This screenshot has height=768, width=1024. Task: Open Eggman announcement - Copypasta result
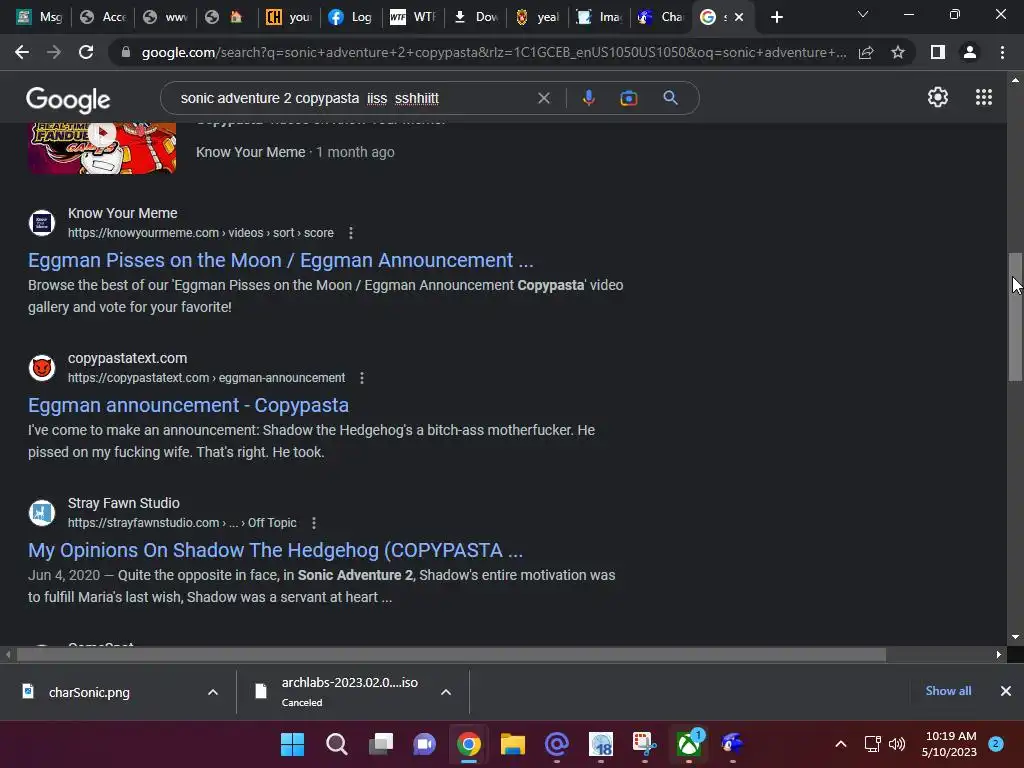click(x=188, y=406)
